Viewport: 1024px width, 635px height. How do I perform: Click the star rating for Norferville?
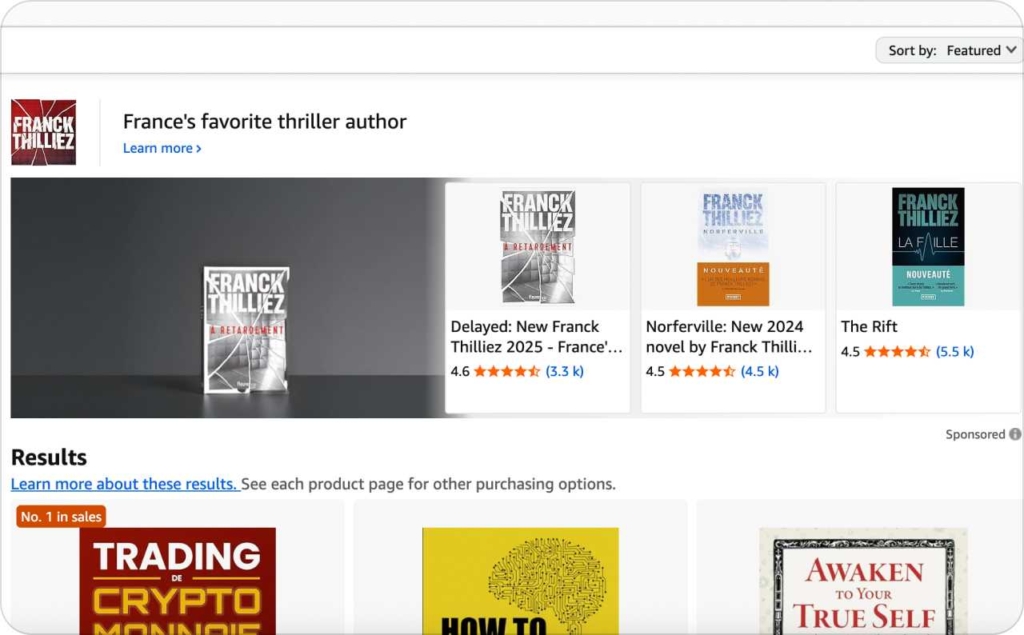coord(702,371)
